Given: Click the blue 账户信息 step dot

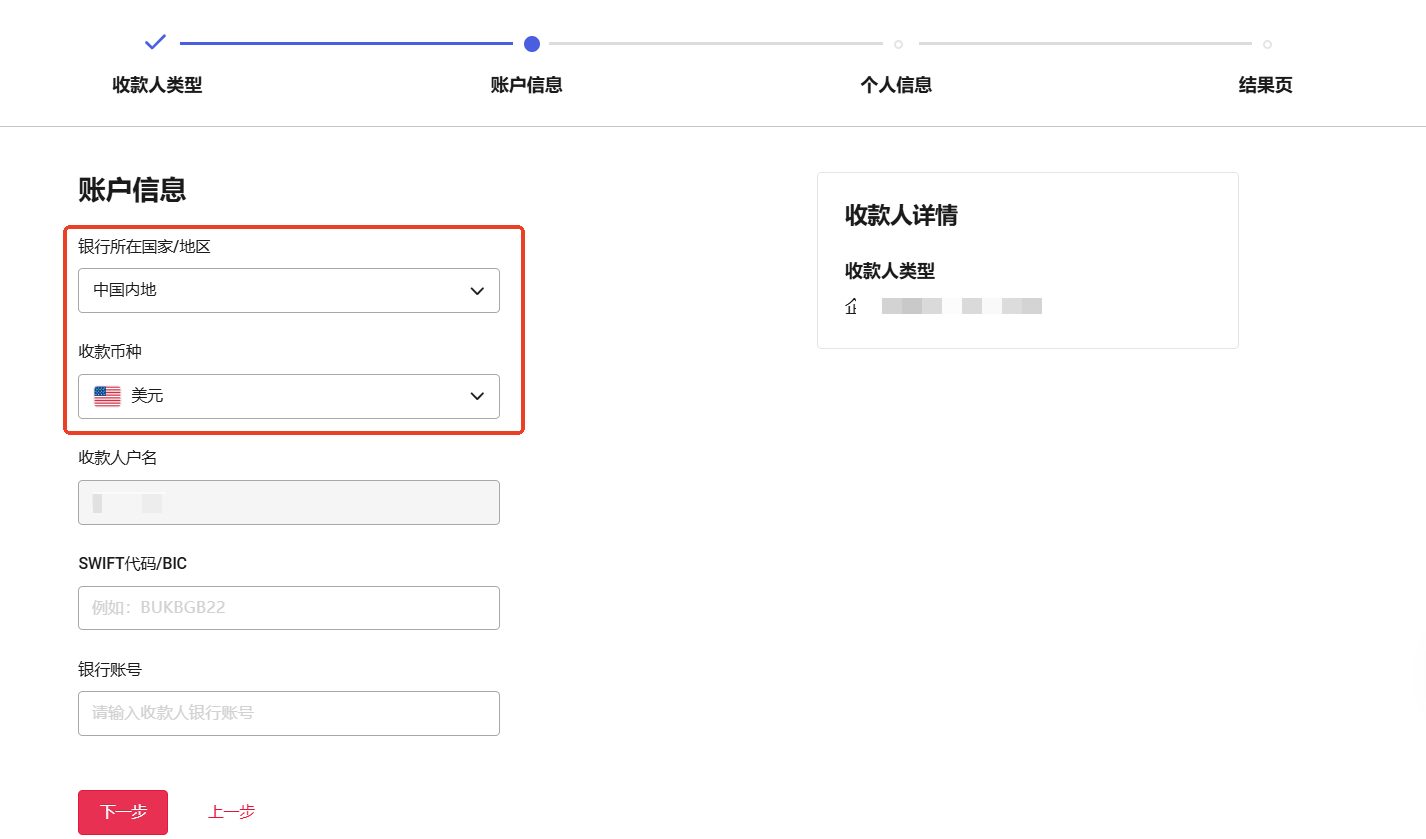Looking at the screenshot, I should [532, 44].
